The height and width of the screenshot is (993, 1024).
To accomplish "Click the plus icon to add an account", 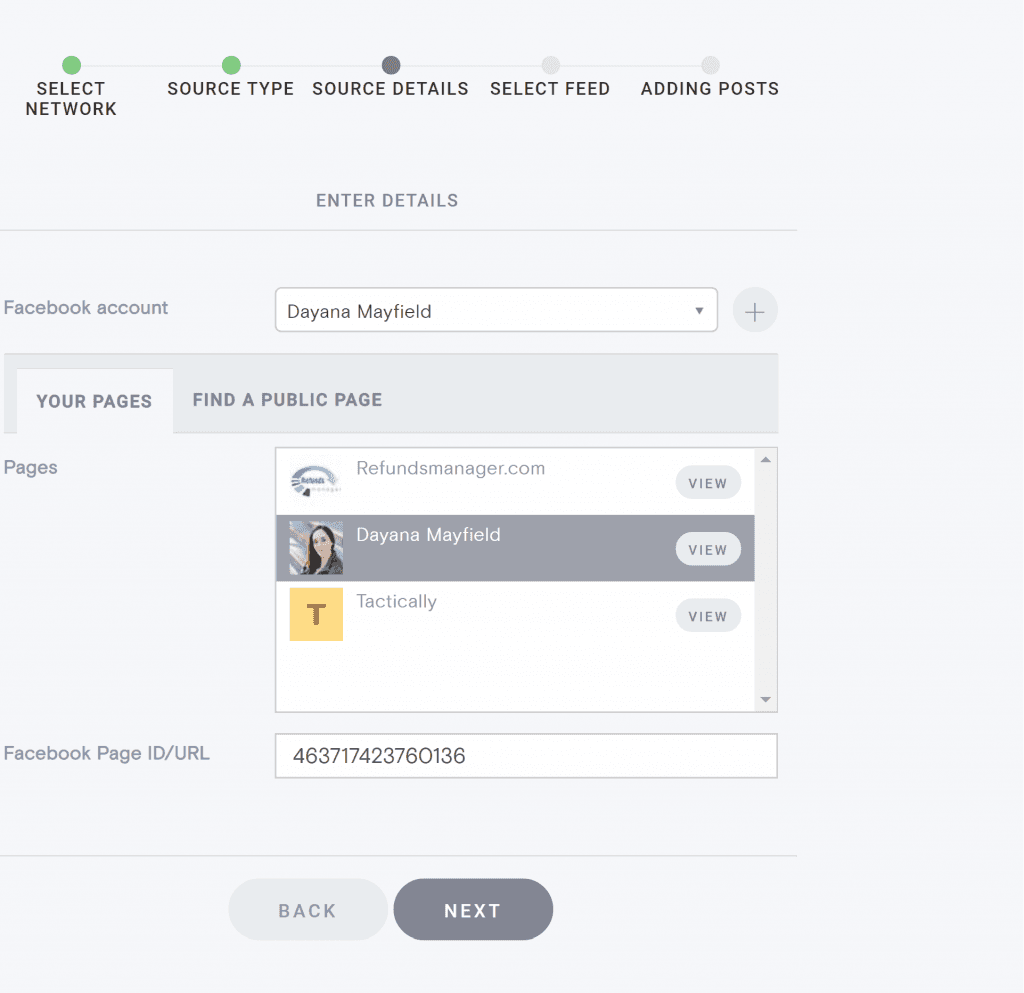I will pyautogui.click(x=755, y=310).
